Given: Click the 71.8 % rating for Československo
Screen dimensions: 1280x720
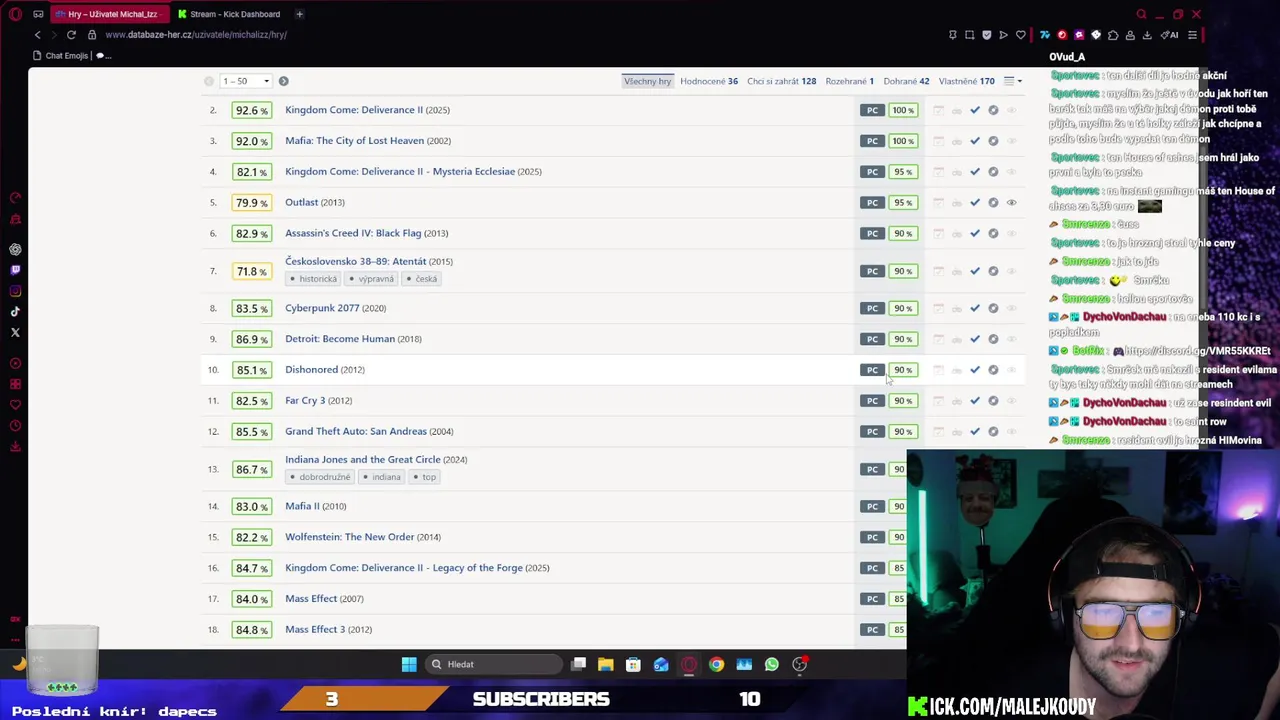Looking at the screenshot, I should pyautogui.click(x=251, y=271).
